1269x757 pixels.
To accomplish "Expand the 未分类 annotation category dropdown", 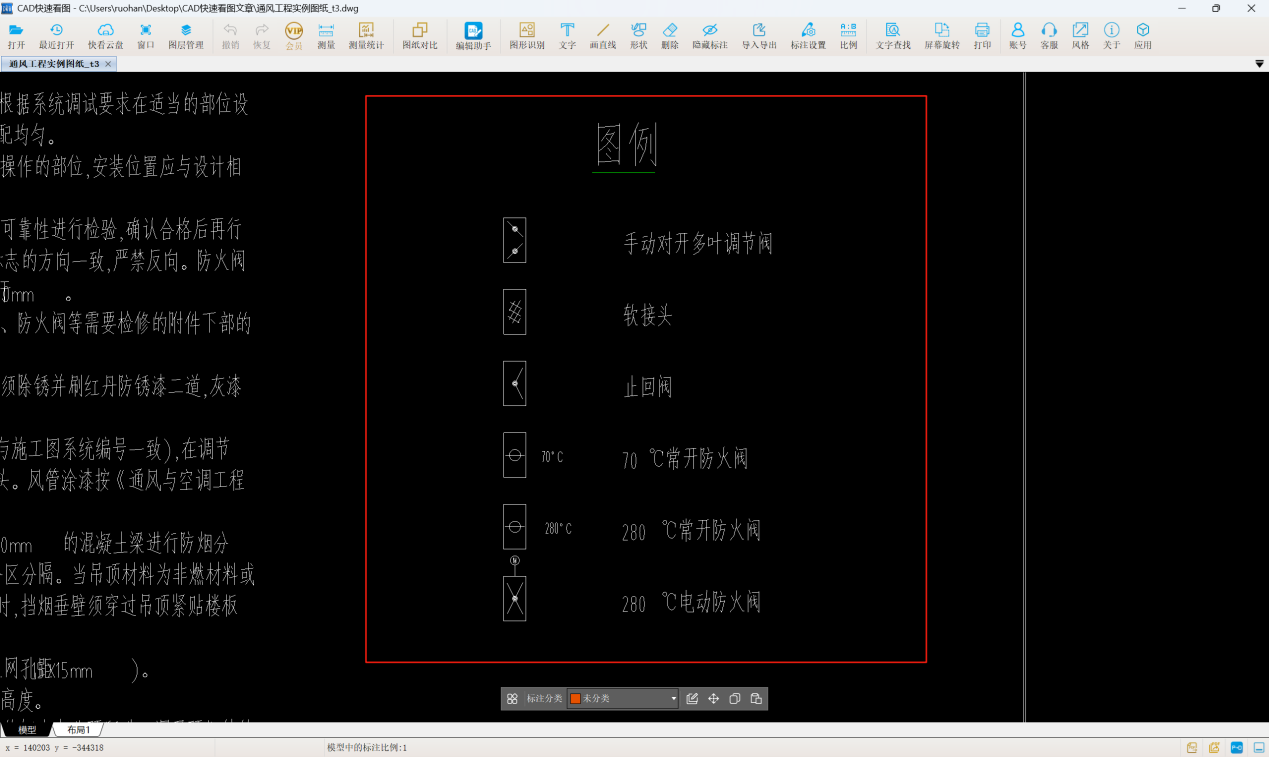I will point(673,699).
